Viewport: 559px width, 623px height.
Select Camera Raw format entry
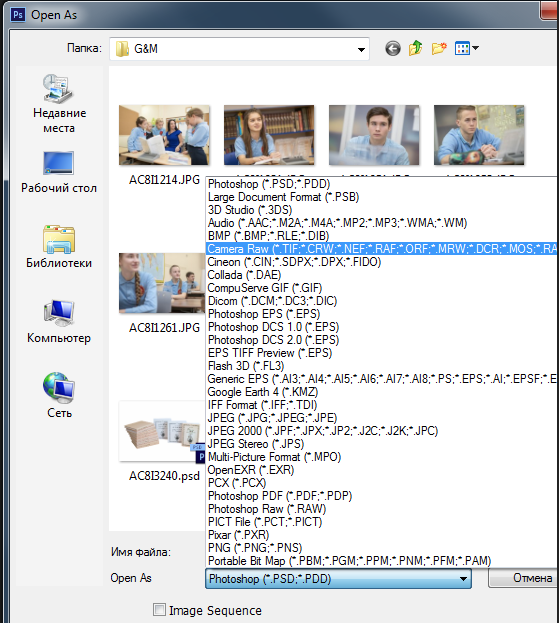coord(381,249)
